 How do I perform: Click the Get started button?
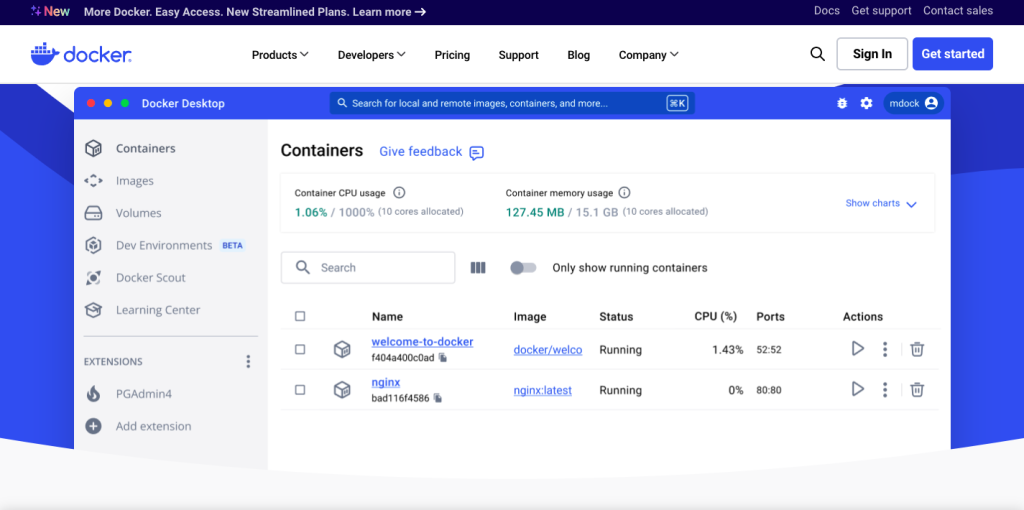952,54
